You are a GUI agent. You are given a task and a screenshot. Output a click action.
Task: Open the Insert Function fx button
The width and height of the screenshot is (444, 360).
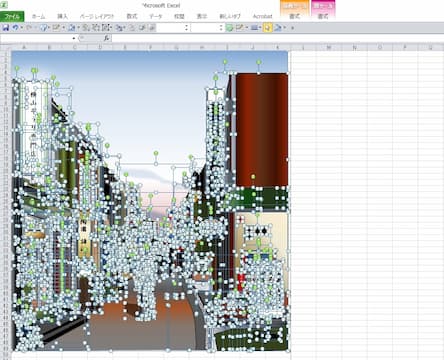pyautogui.click(x=106, y=38)
